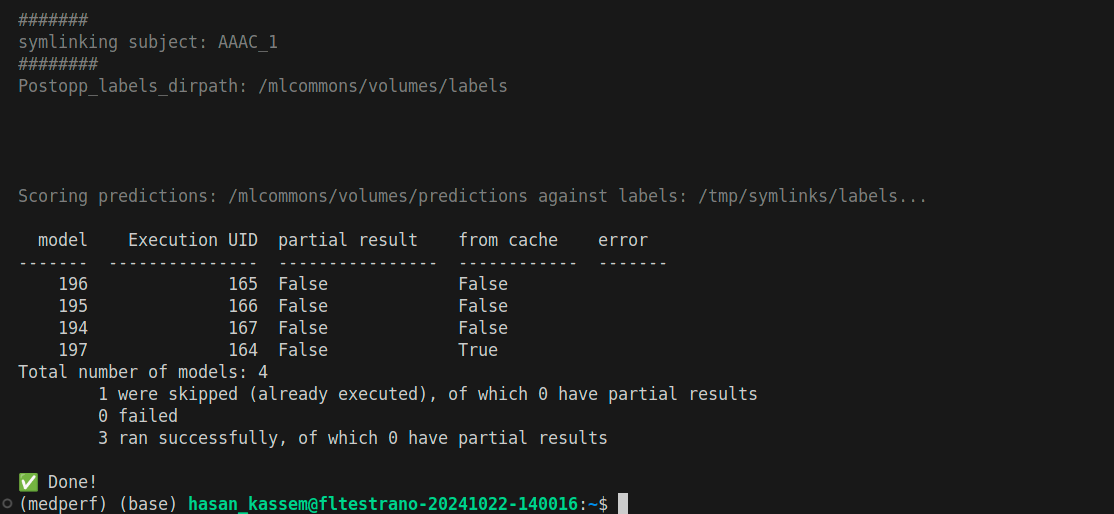Image resolution: width=1114 pixels, height=514 pixels.
Task: Click the small circle prompt marker
Action: click(x=7, y=504)
